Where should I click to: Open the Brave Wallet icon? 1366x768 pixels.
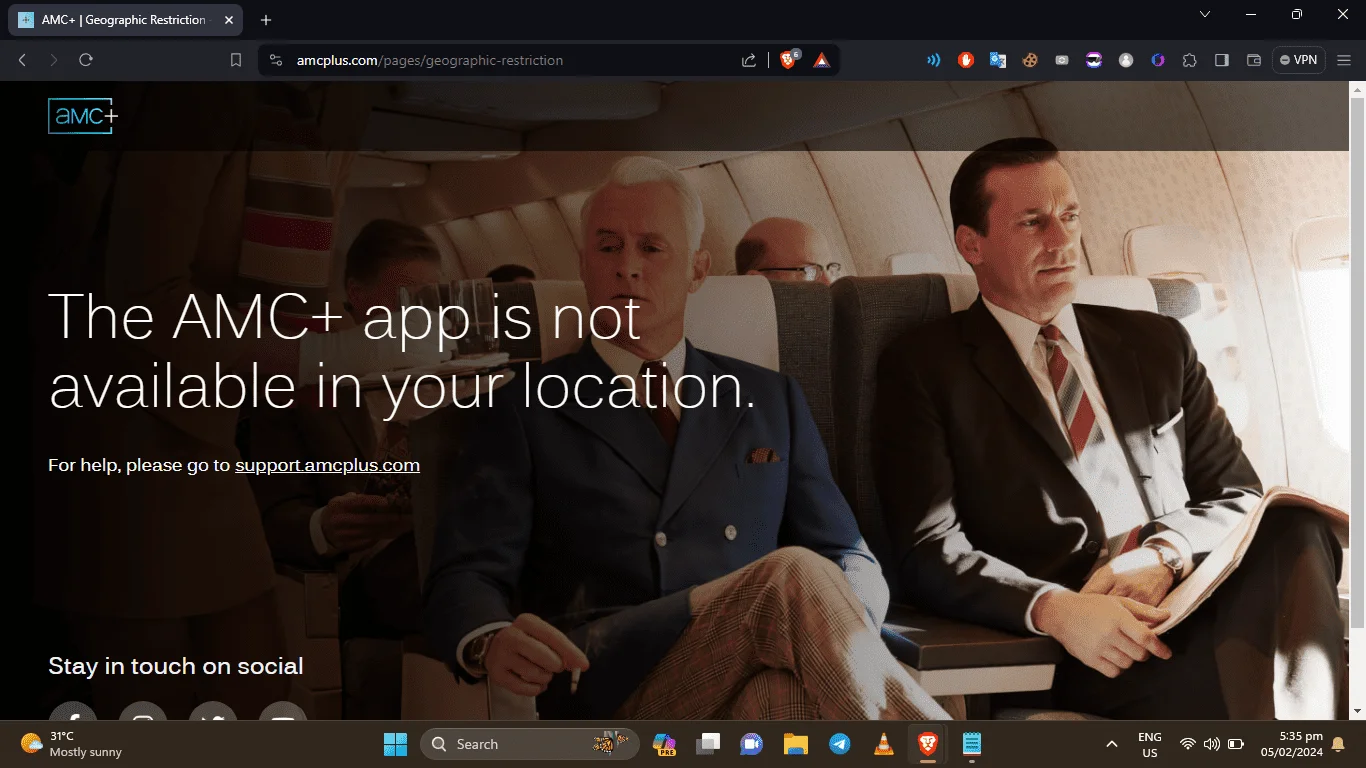tap(1254, 60)
